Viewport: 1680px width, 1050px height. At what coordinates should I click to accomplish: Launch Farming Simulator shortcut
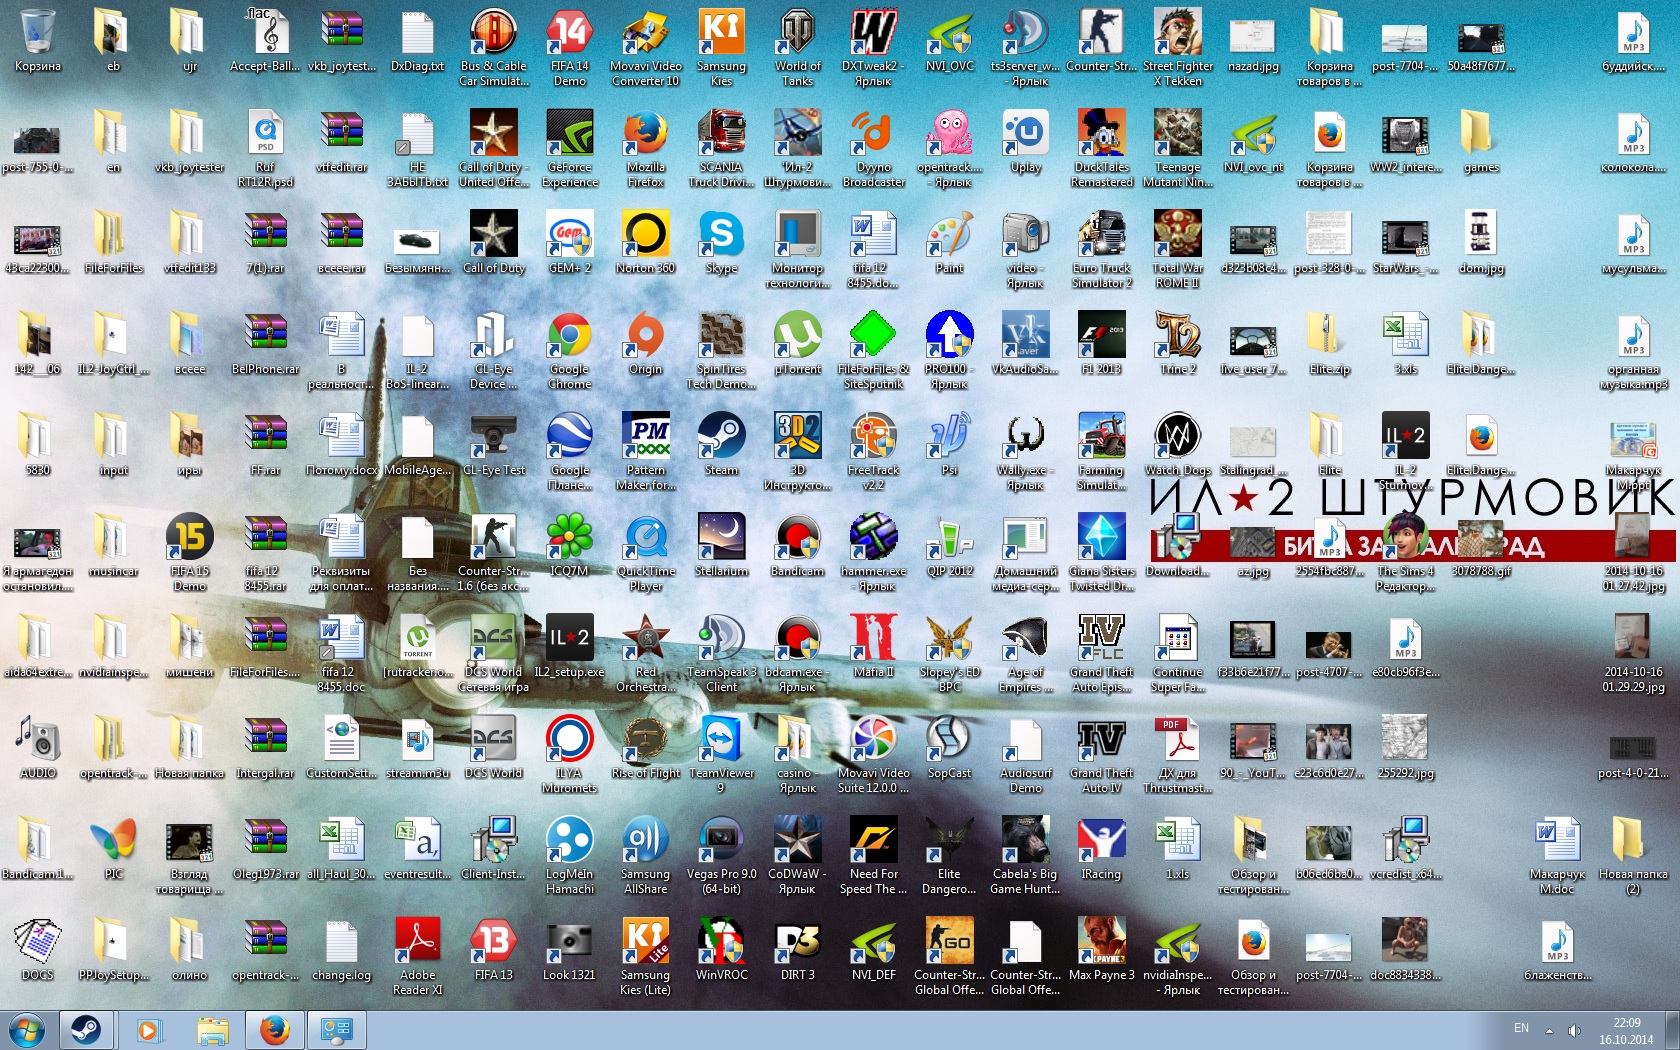pos(1101,452)
